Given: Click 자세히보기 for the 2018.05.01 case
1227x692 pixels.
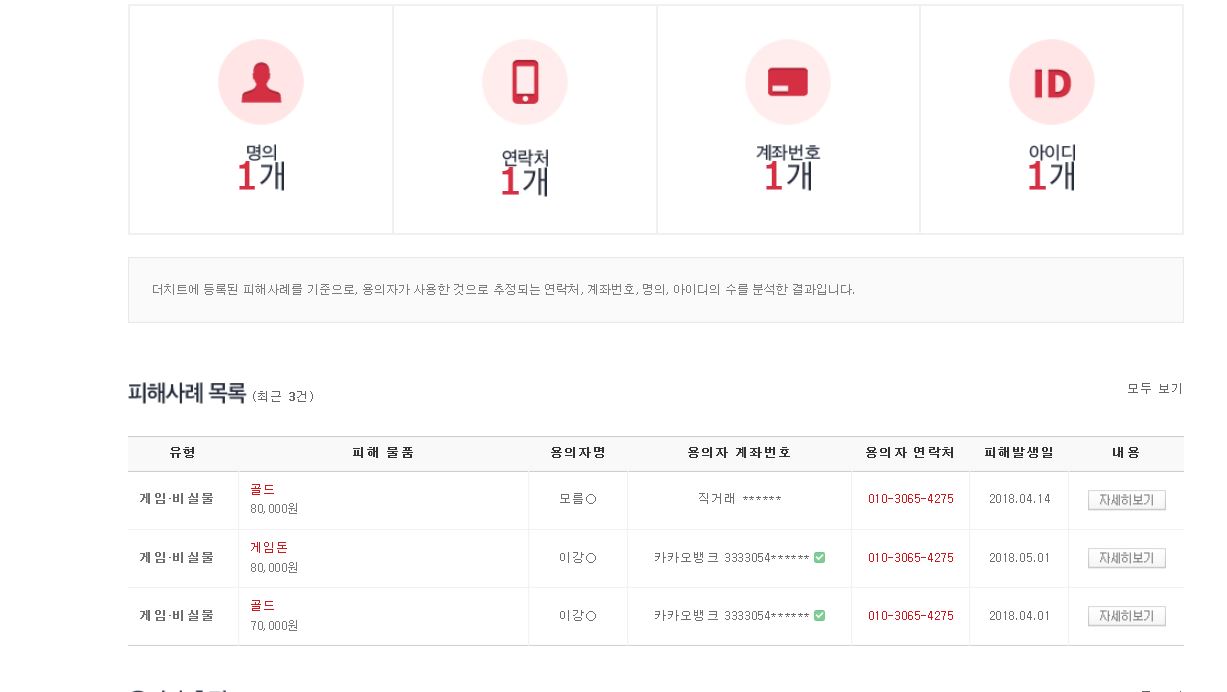Looking at the screenshot, I should 1127,558.
